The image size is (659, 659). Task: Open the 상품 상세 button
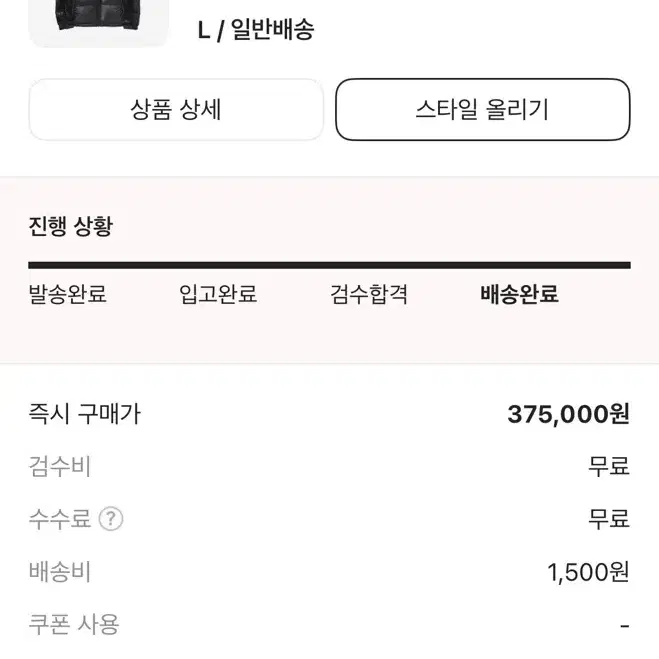point(176,109)
